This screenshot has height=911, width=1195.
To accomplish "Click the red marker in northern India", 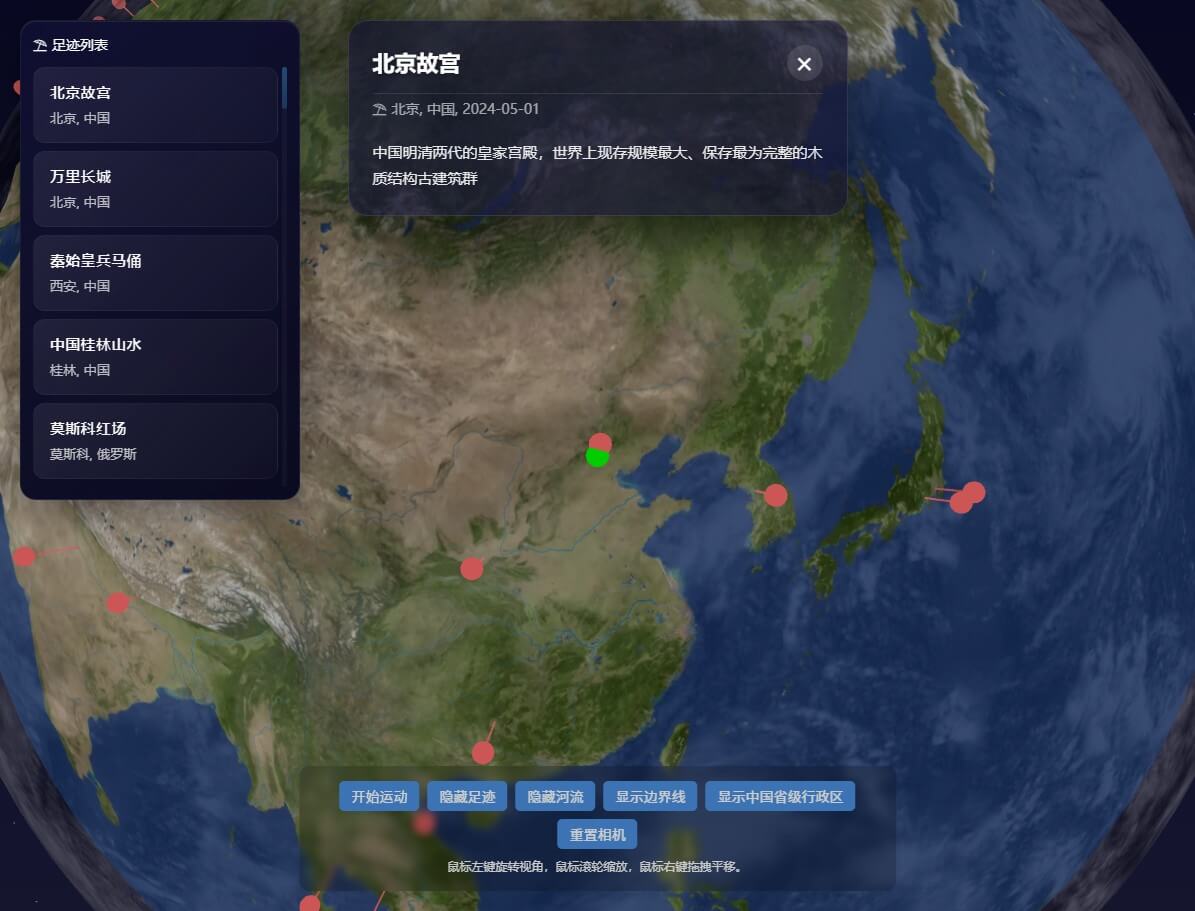I will pos(117,603).
